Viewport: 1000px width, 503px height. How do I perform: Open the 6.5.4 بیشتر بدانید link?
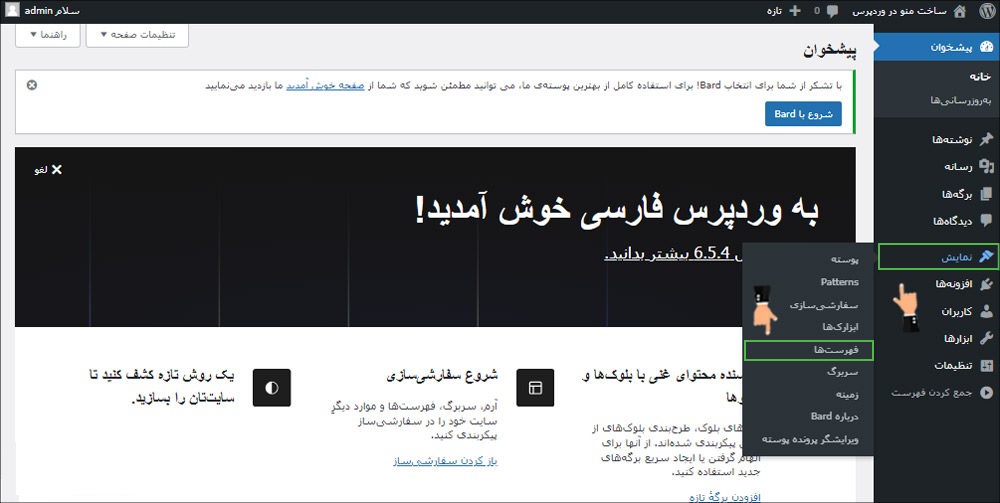673,253
